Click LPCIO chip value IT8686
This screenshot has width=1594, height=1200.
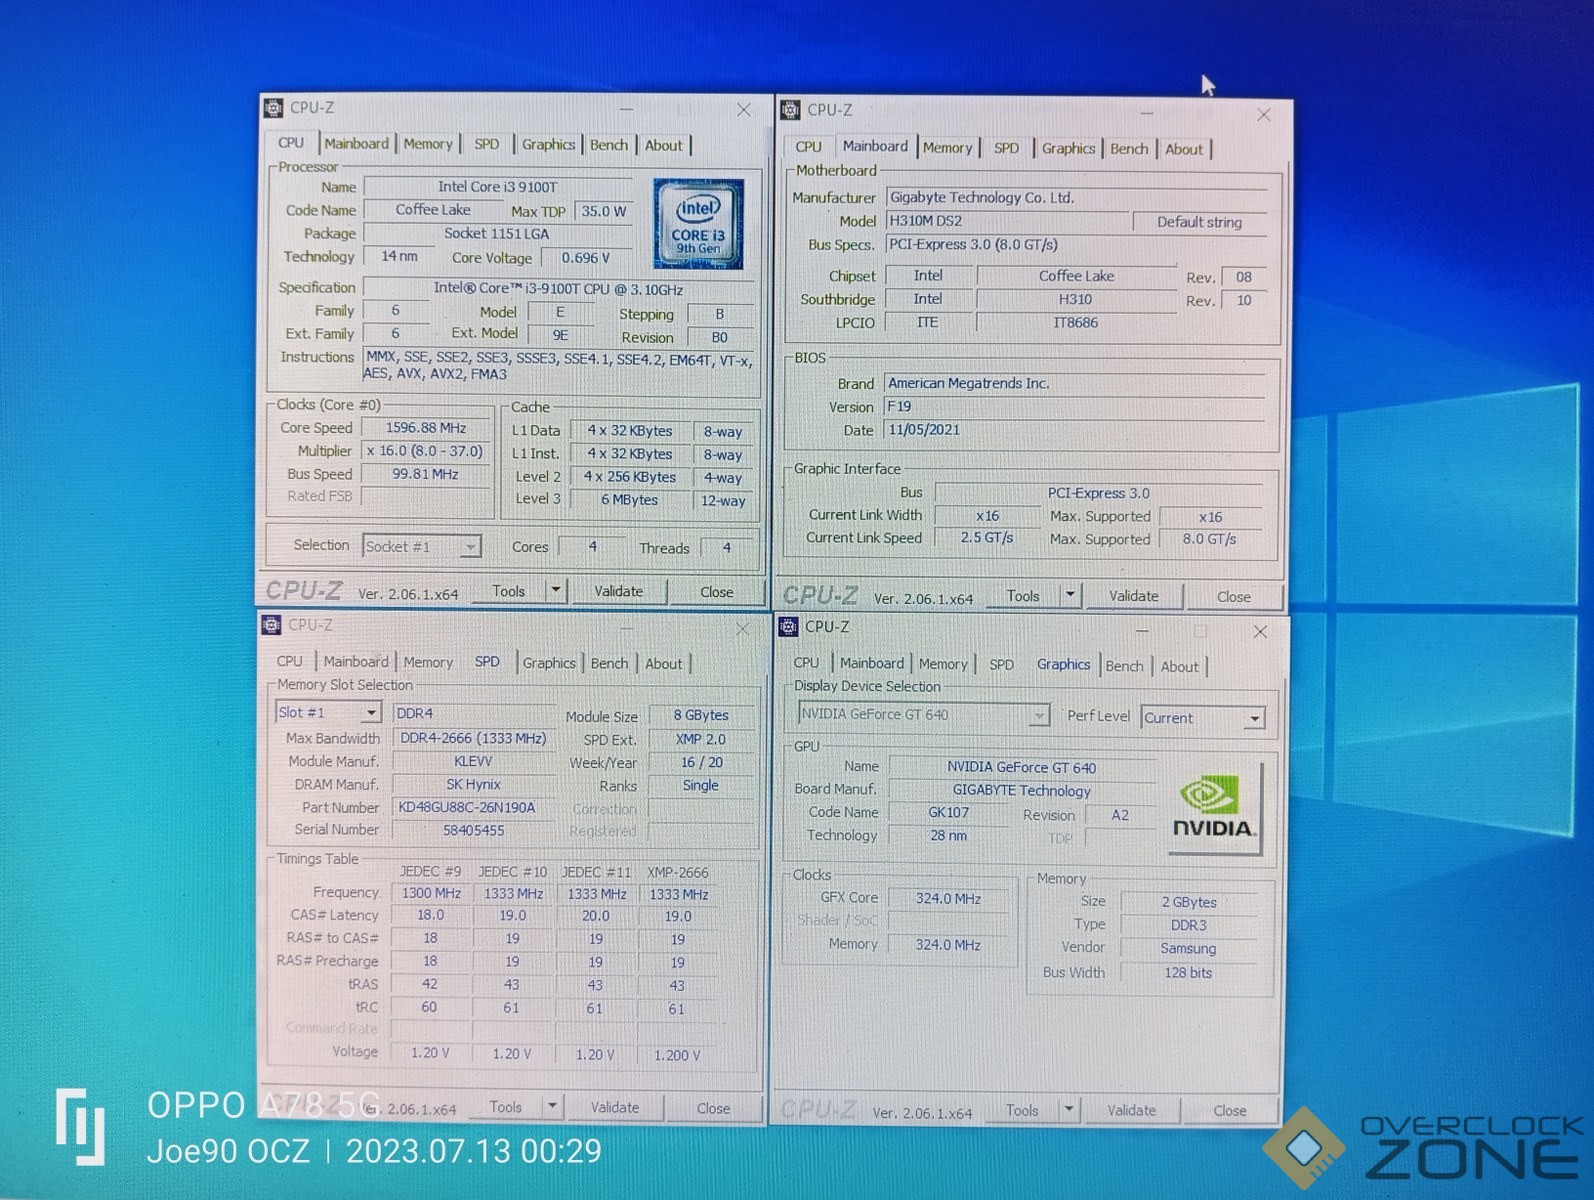coord(1075,323)
